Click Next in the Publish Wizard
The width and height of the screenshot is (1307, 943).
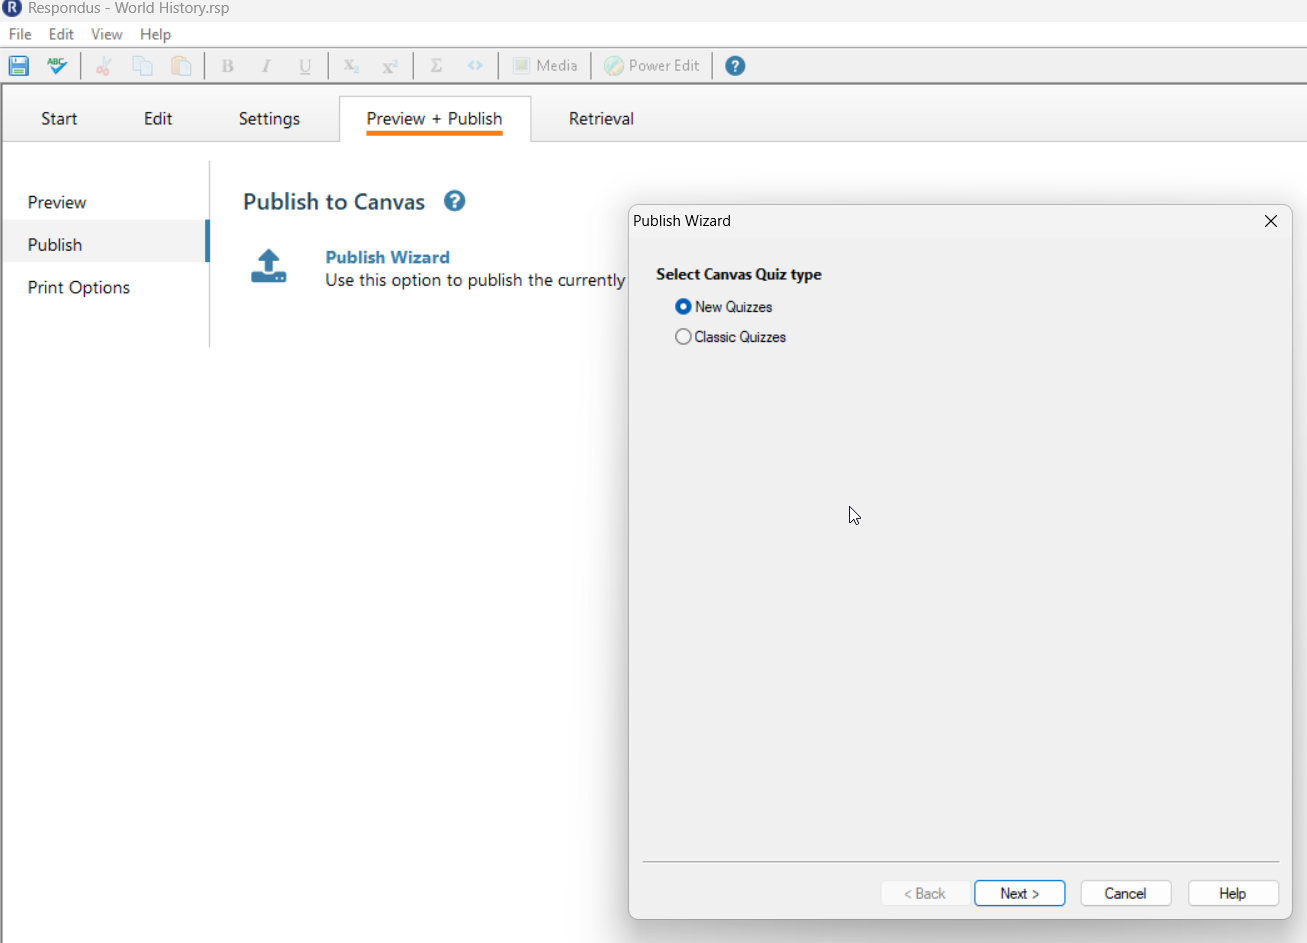1019,893
